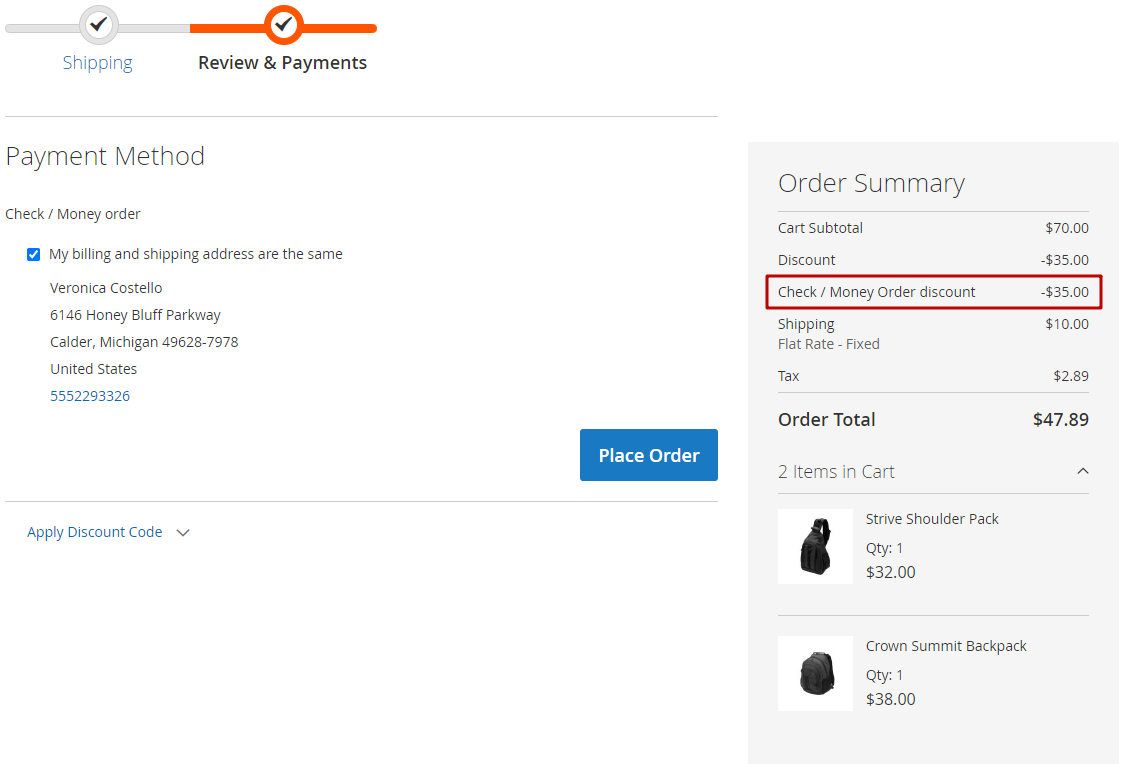Click the Flat Rate - Fixed shipping text
Screen dimensions: 1126x770
click(829, 344)
